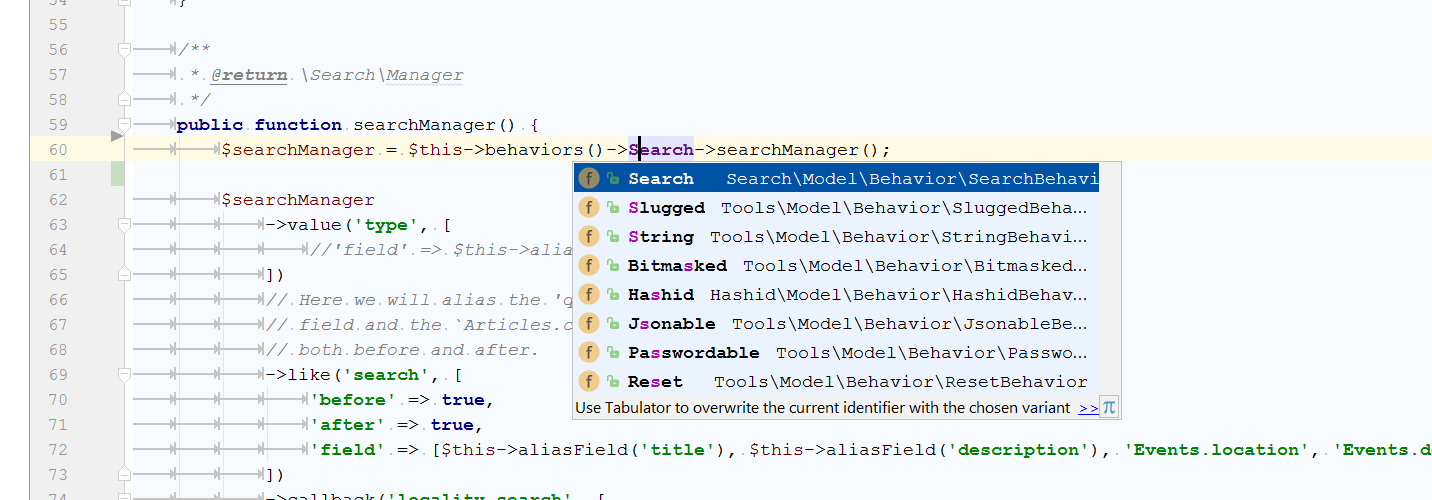The image size is (1432, 500).
Task: Click searchManager function name on line 59
Action: click(x=425, y=125)
